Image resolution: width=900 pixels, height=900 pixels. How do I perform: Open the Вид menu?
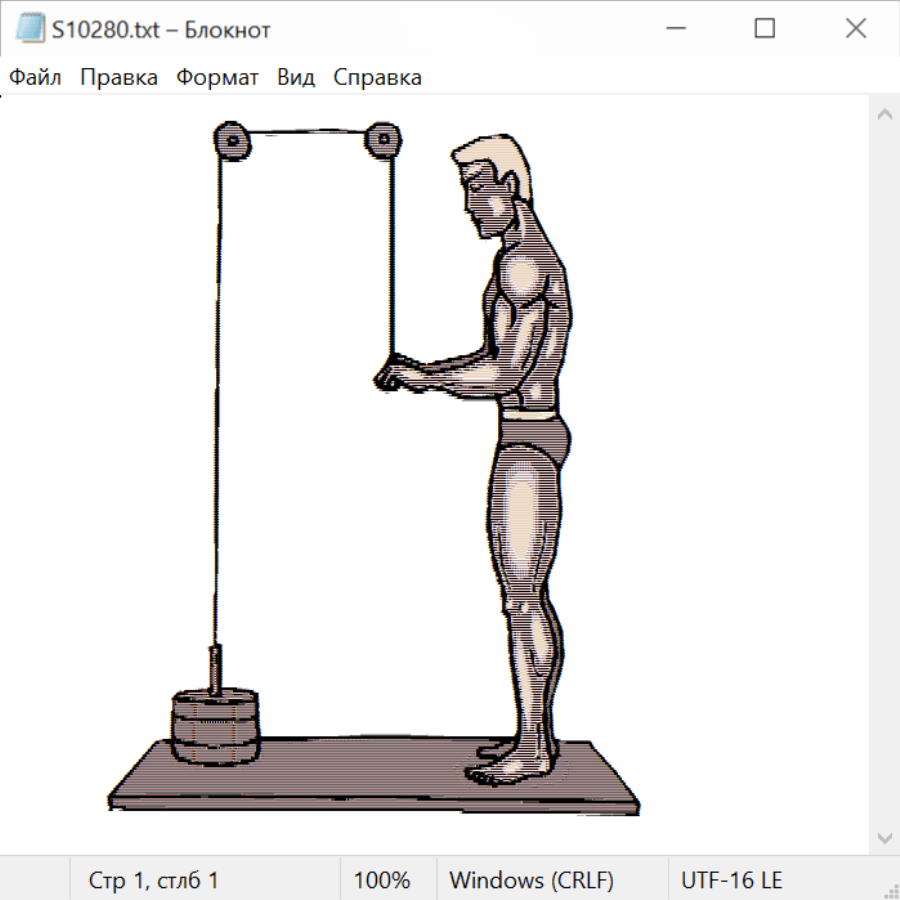coord(295,77)
